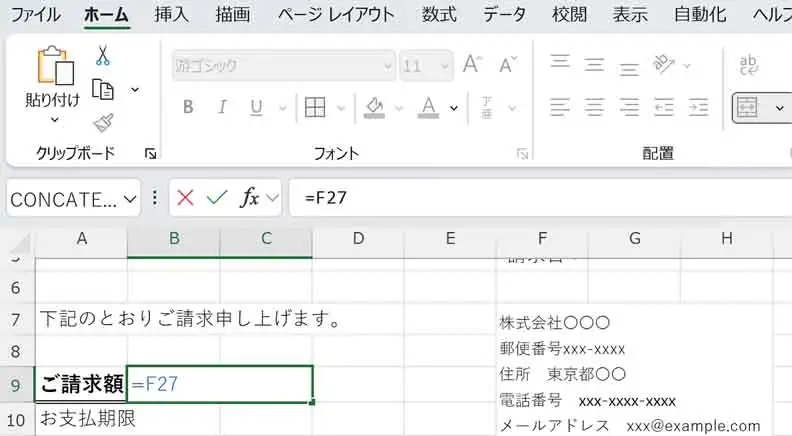Toggle Underline formatting
This screenshot has width=792, height=436.
[x=255, y=108]
